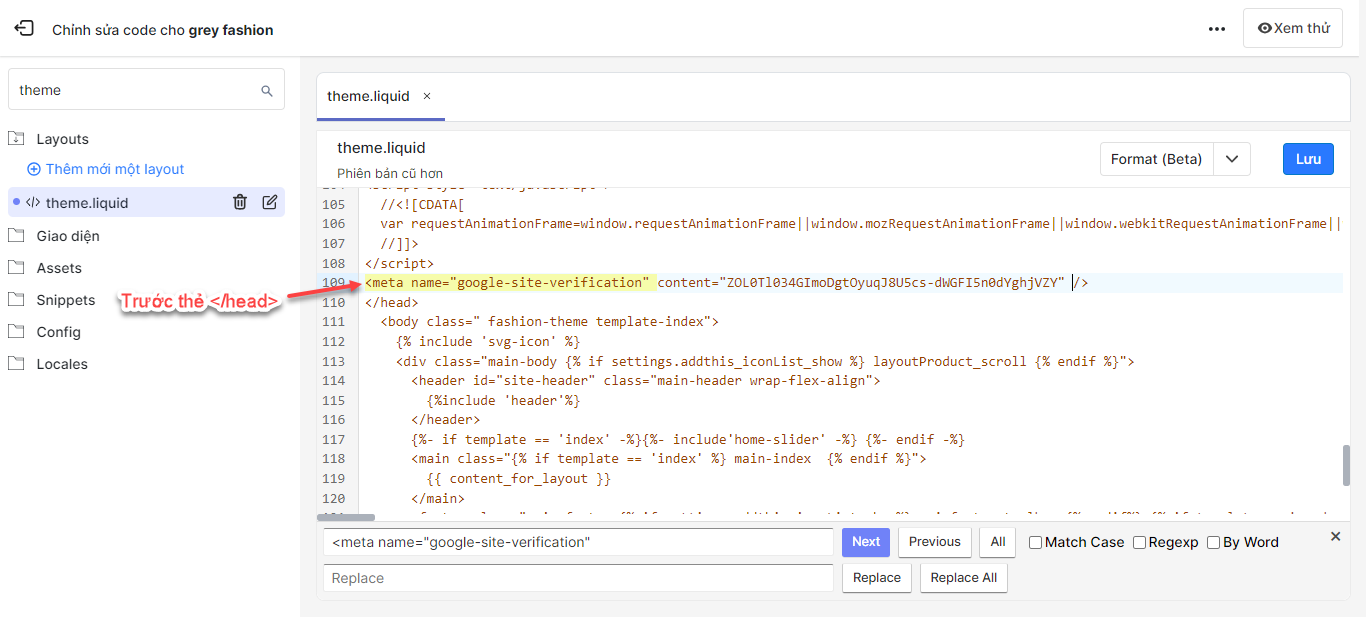This screenshot has height=617, width=1366.
Task: Click the Giao diện folder icon
Action: [16, 236]
